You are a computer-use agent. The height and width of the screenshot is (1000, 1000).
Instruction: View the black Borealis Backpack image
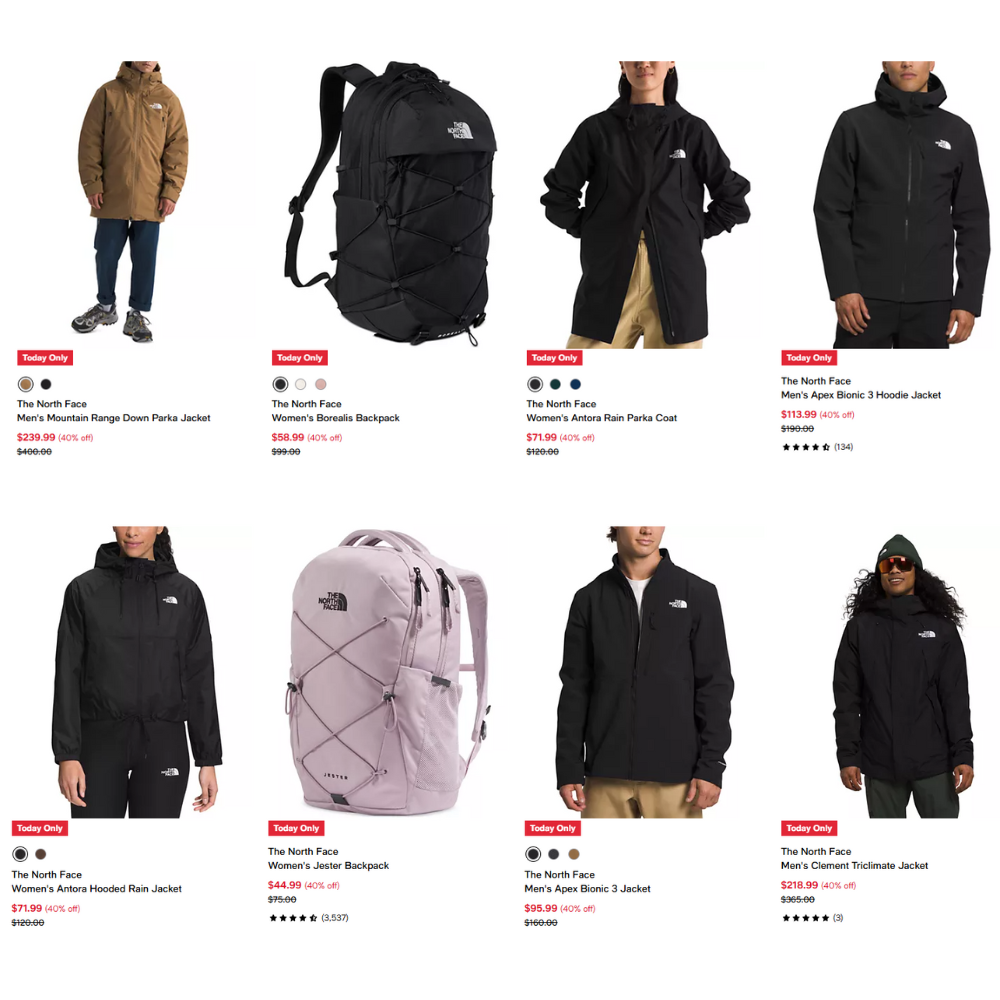[x=390, y=204]
